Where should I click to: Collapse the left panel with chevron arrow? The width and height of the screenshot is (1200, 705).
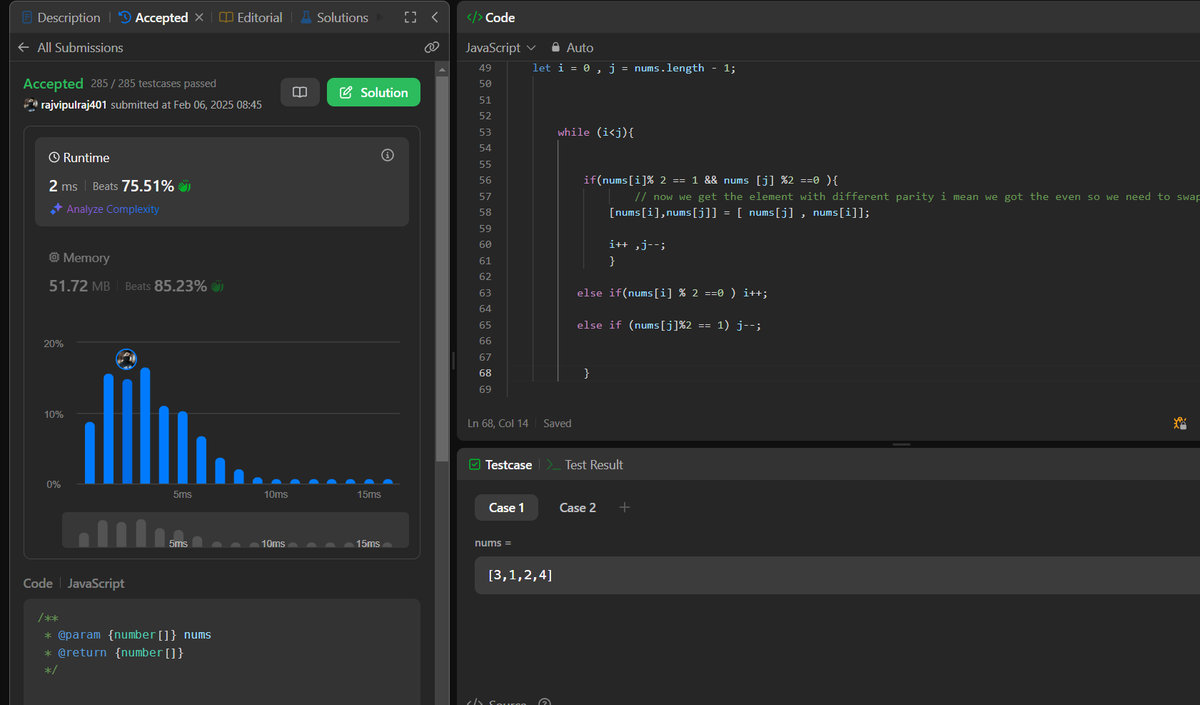434,17
